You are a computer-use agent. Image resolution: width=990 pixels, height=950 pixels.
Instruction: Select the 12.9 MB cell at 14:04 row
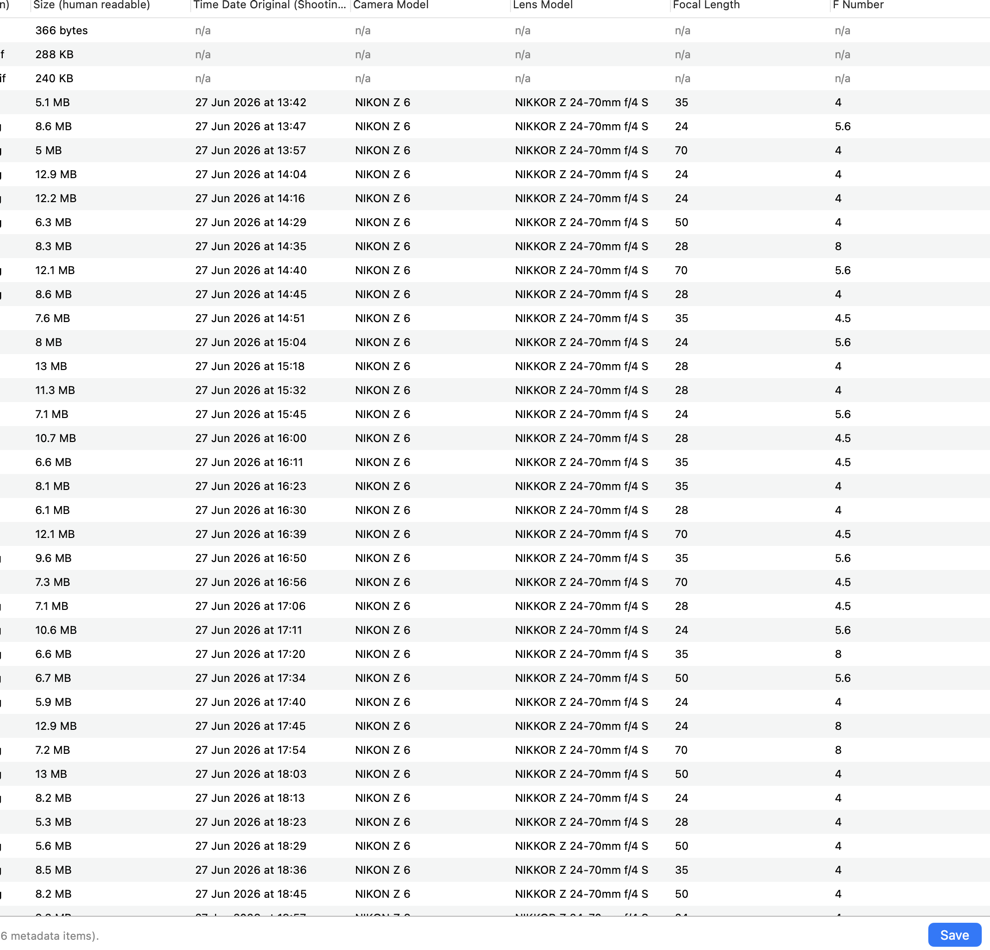coord(56,174)
